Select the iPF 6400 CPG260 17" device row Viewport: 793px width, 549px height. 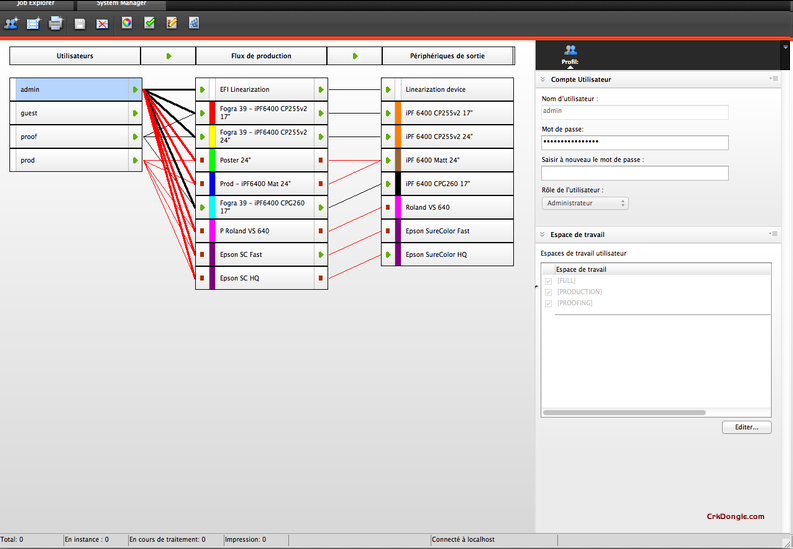(x=448, y=184)
